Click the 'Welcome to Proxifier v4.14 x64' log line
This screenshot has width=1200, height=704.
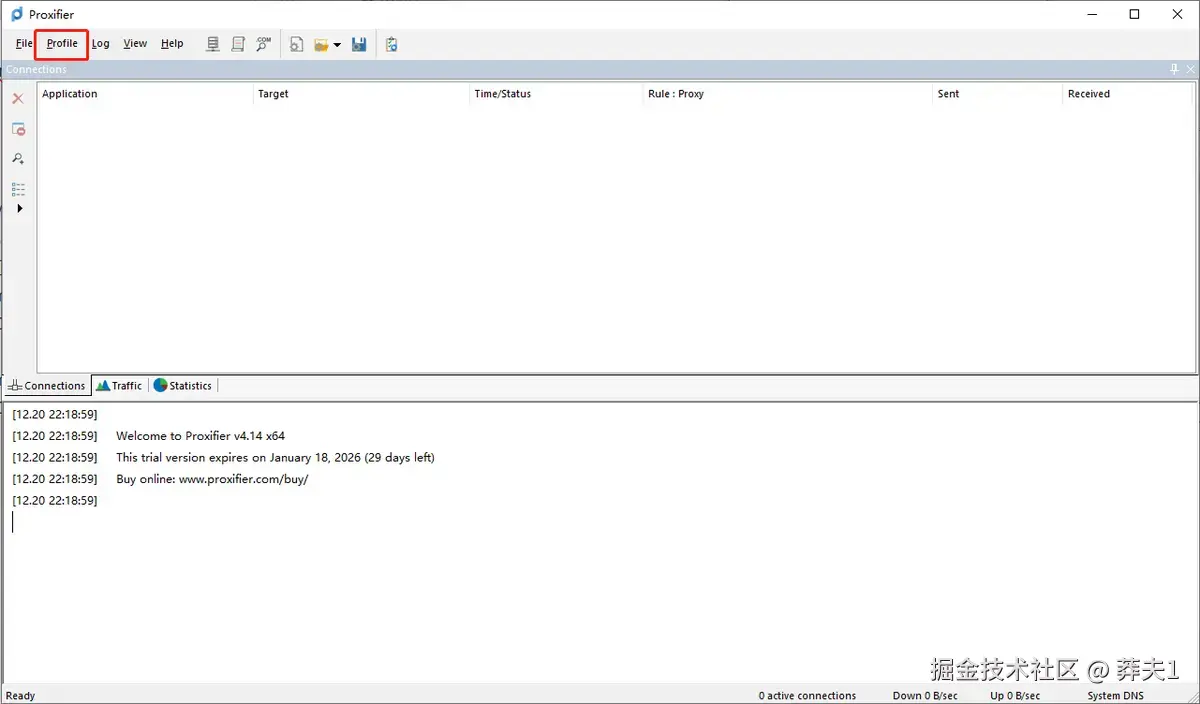200,436
